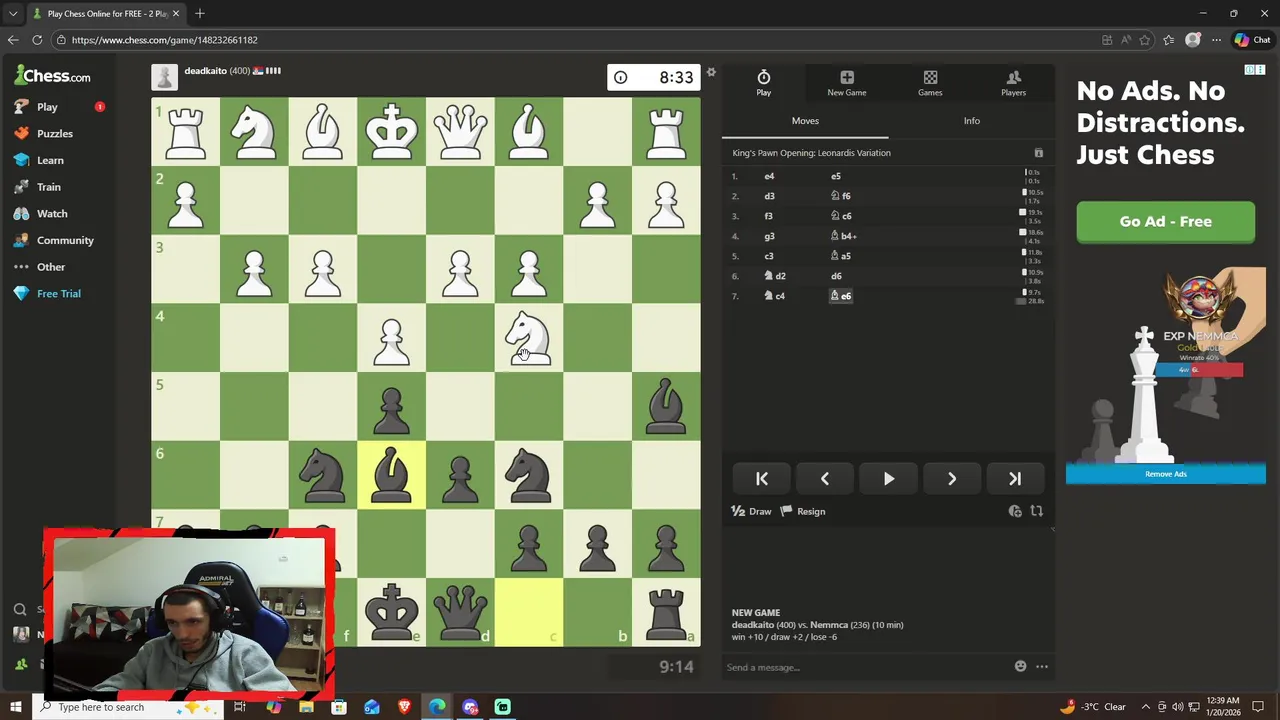The image size is (1280, 720).
Task: Click the Remove Ads button
Action: [x=1165, y=474]
